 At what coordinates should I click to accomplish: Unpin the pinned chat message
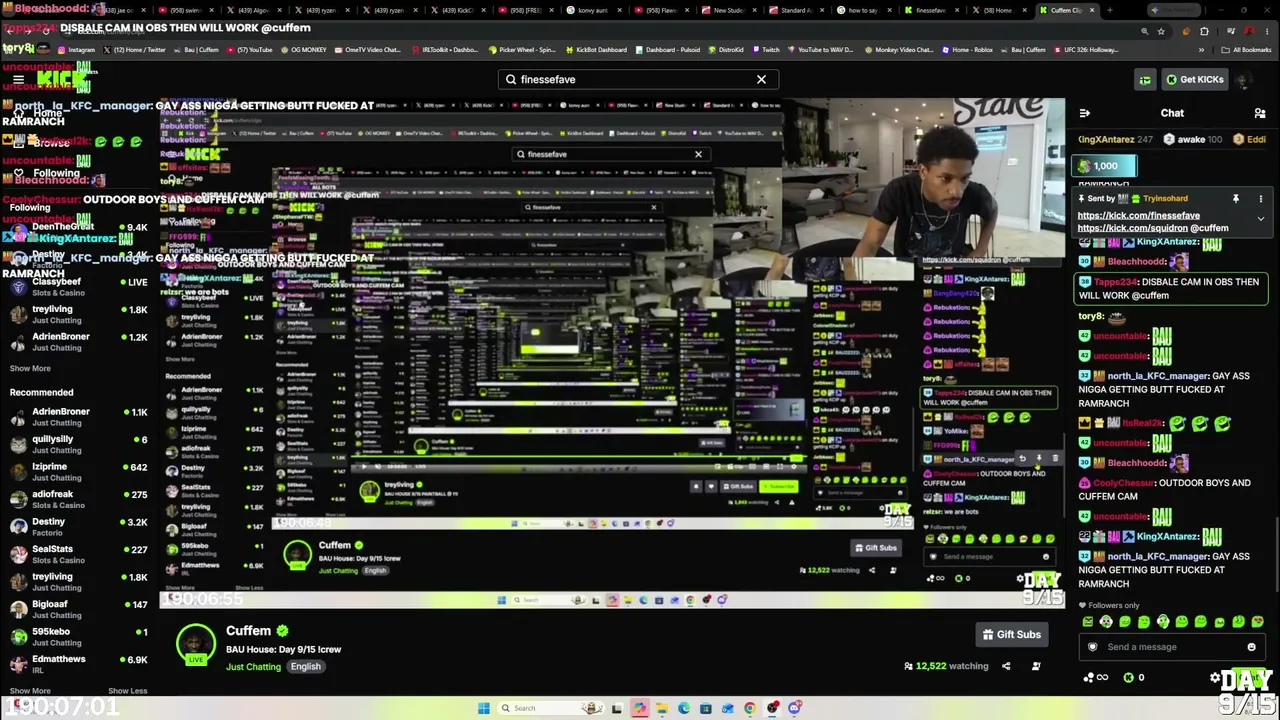(1236, 198)
